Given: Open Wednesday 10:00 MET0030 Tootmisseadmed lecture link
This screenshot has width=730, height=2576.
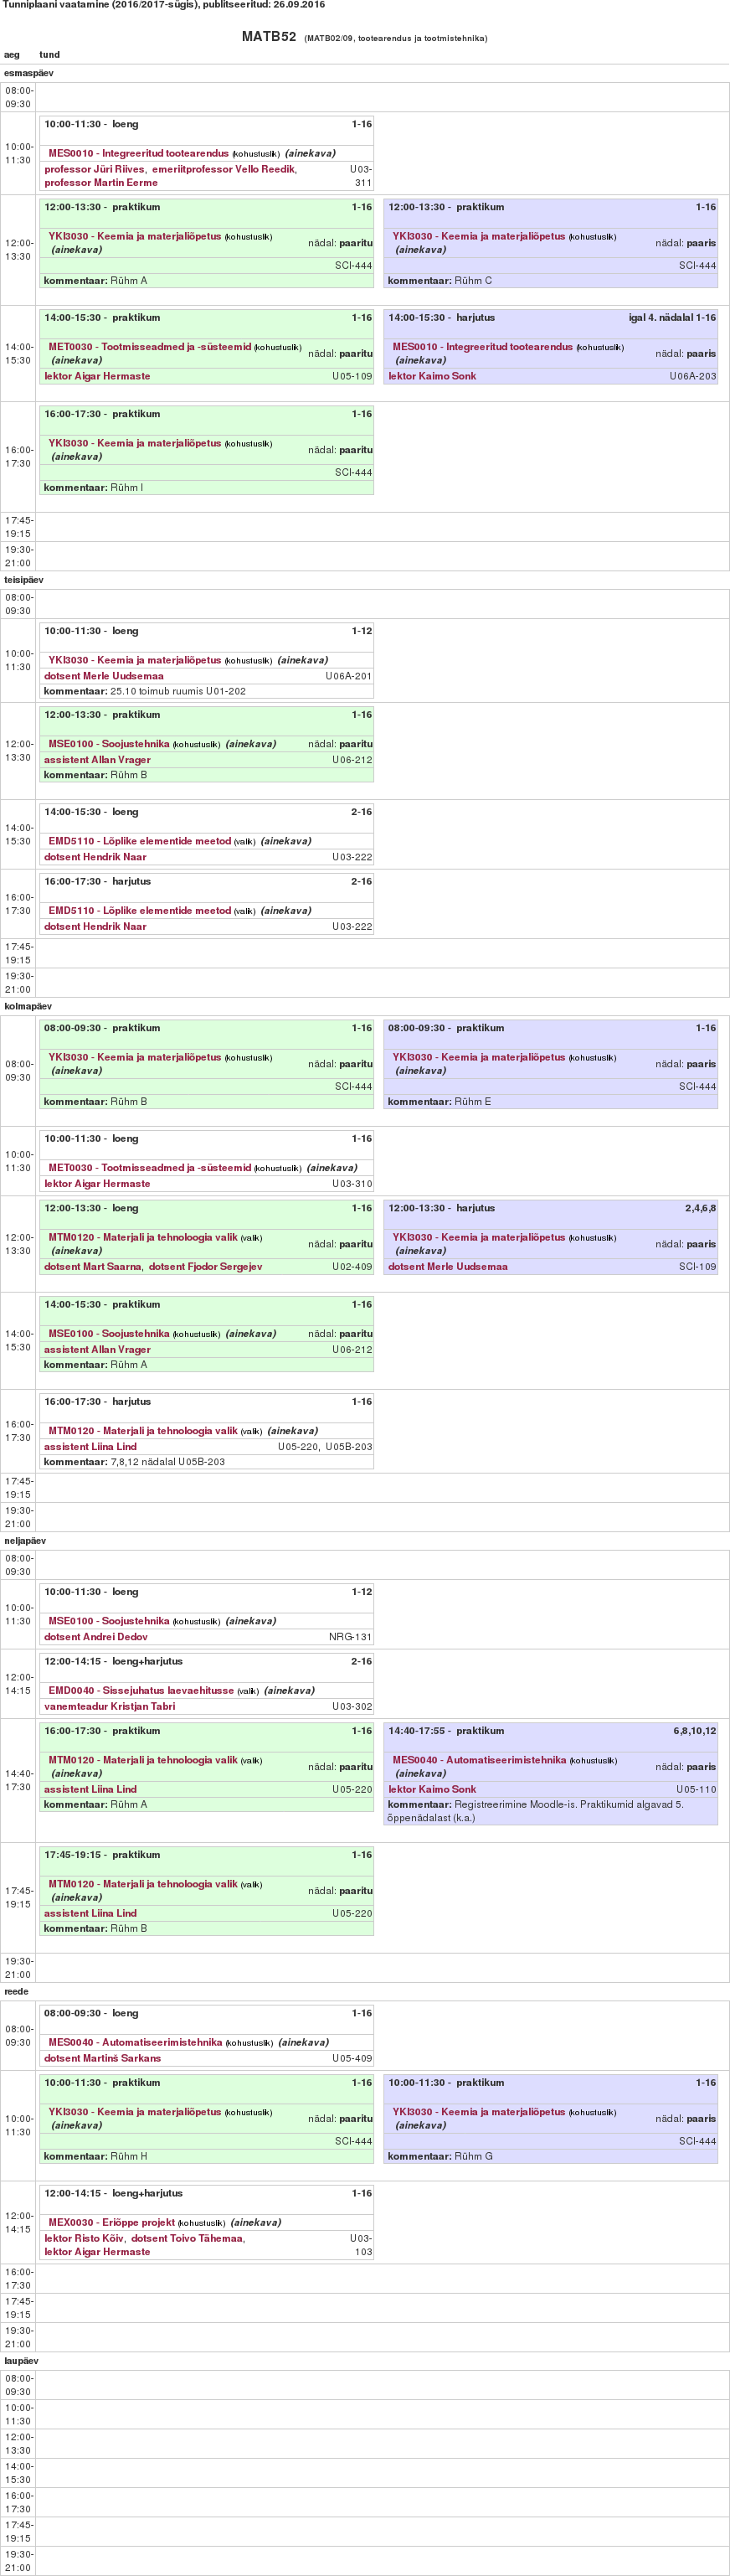Looking at the screenshot, I should 149,1167.
